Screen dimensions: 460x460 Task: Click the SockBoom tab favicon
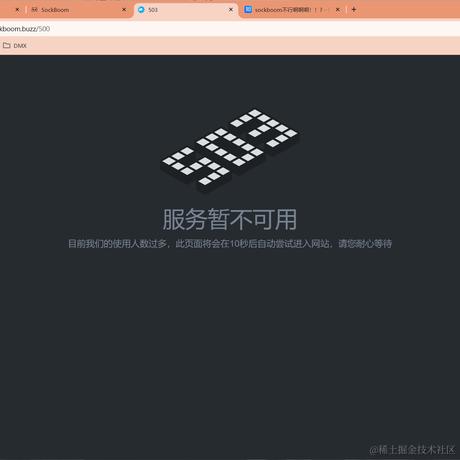point(34,10)
